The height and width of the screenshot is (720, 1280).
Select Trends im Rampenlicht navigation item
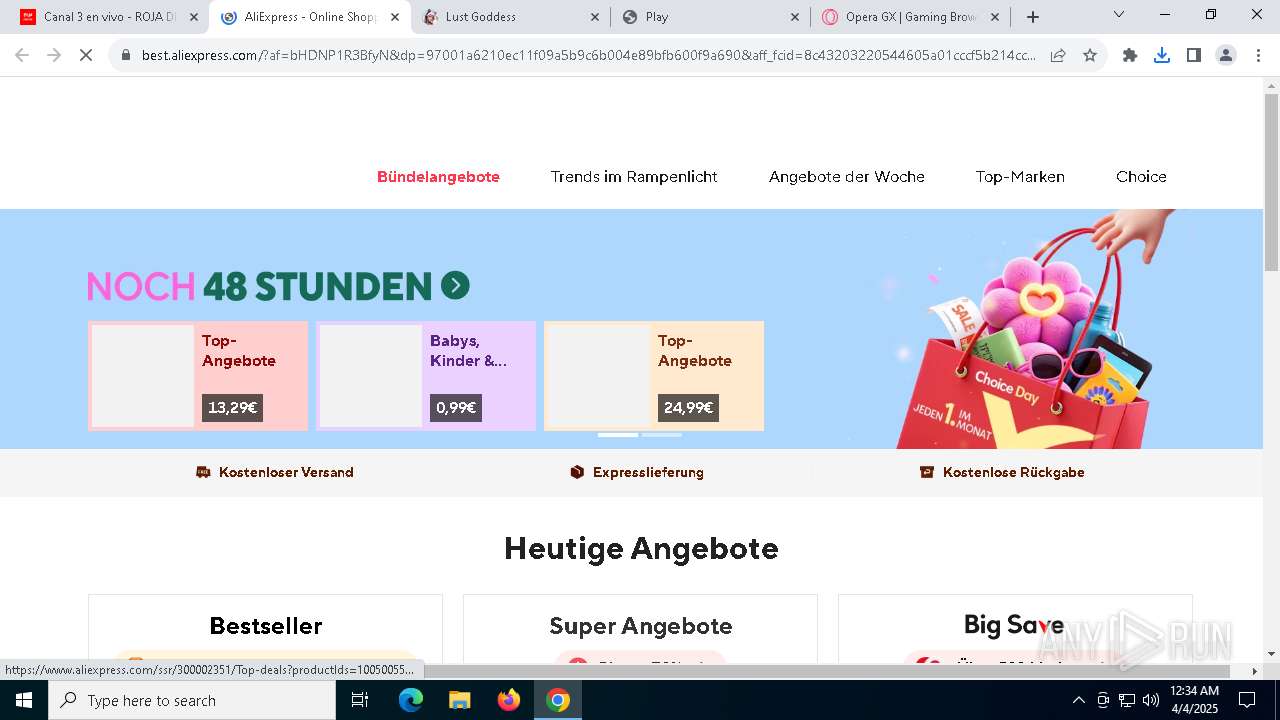634,177
